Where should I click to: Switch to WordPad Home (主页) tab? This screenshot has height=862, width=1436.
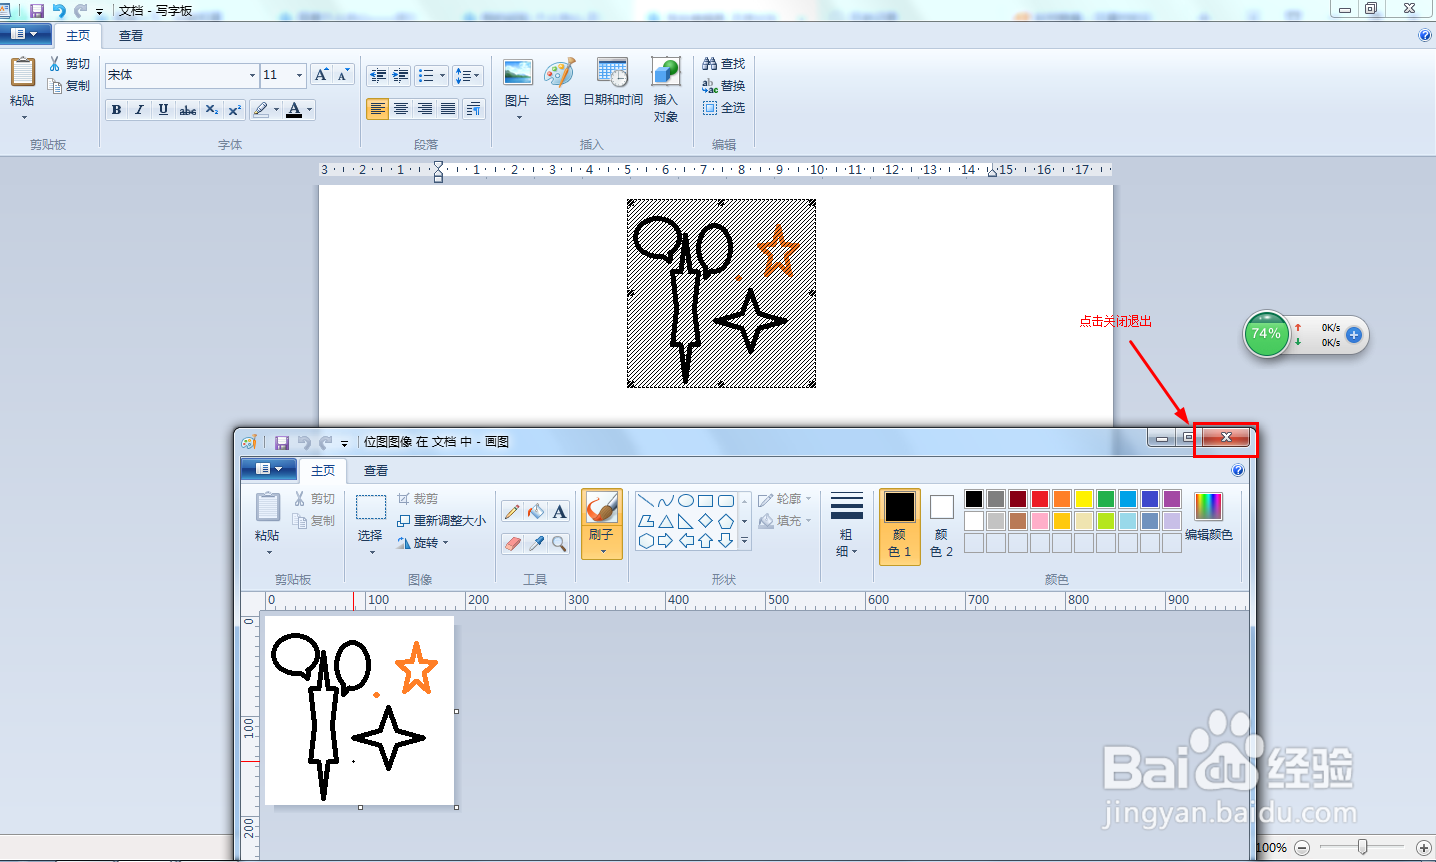pos(78,35)
